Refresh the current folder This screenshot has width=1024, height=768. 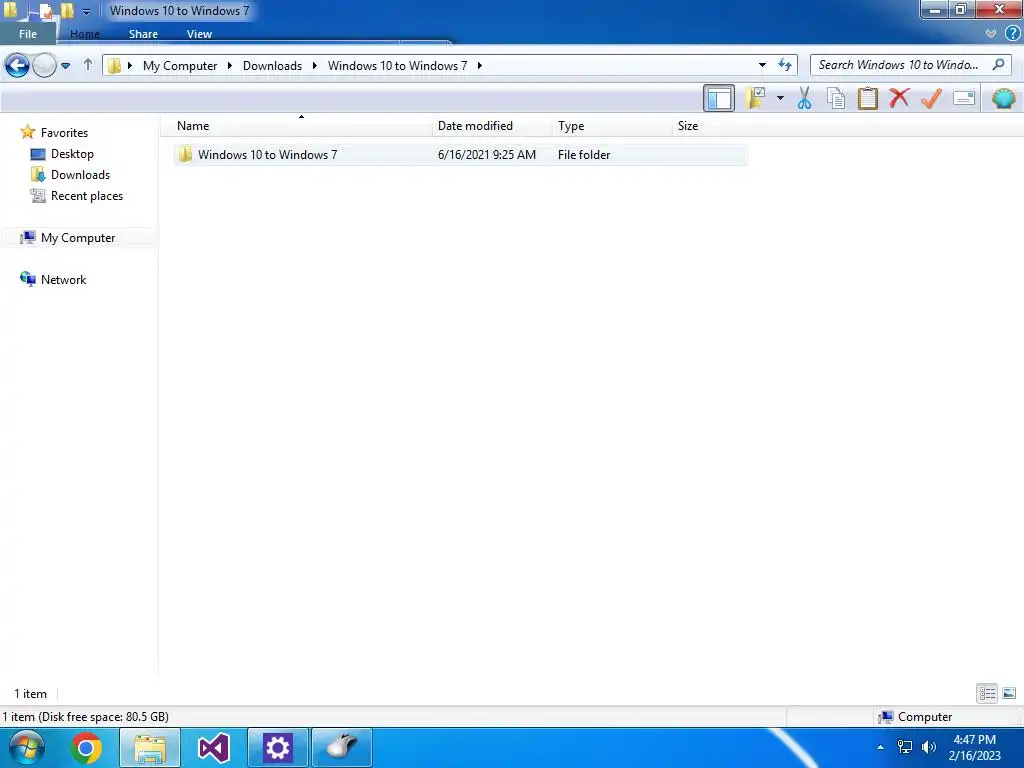point(784,65)
